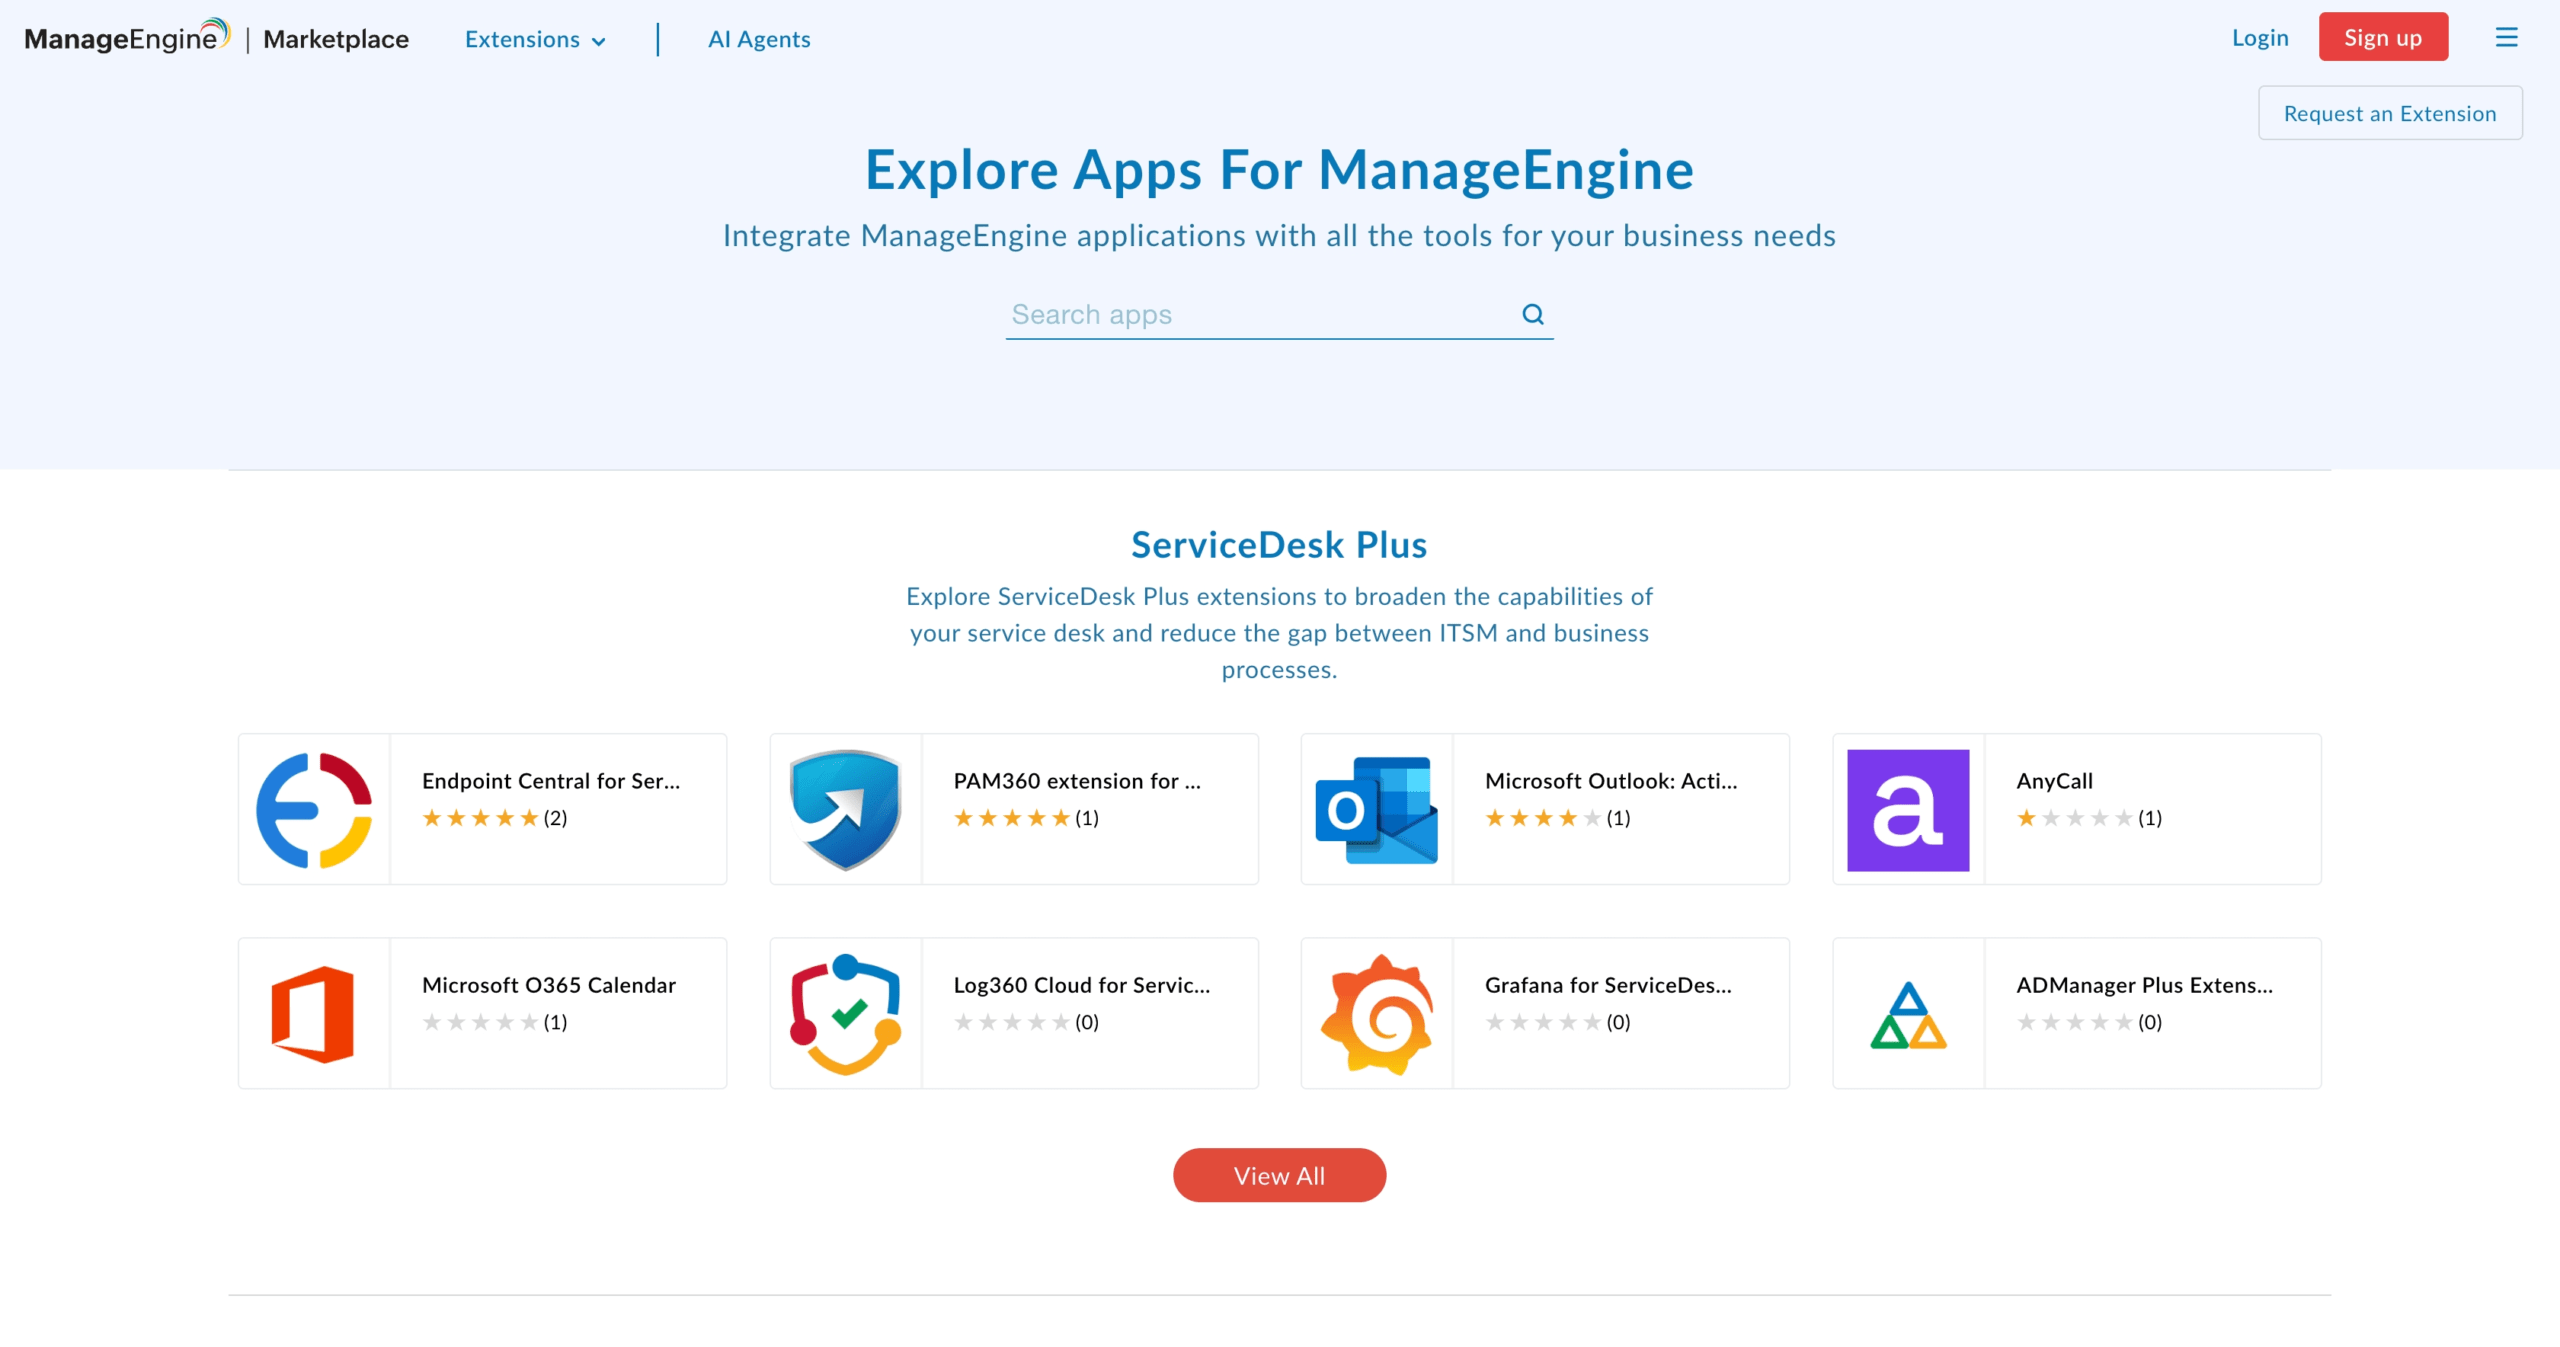Expand the Extensions dropdown
2560x1347 pixels.
(535, 39)
